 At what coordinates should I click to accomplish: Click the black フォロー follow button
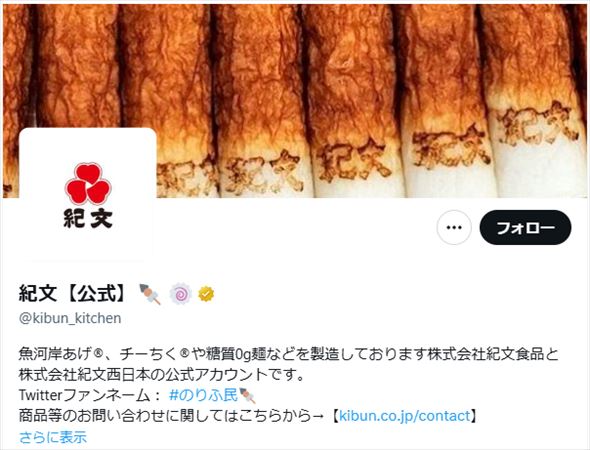click(525, 227)
